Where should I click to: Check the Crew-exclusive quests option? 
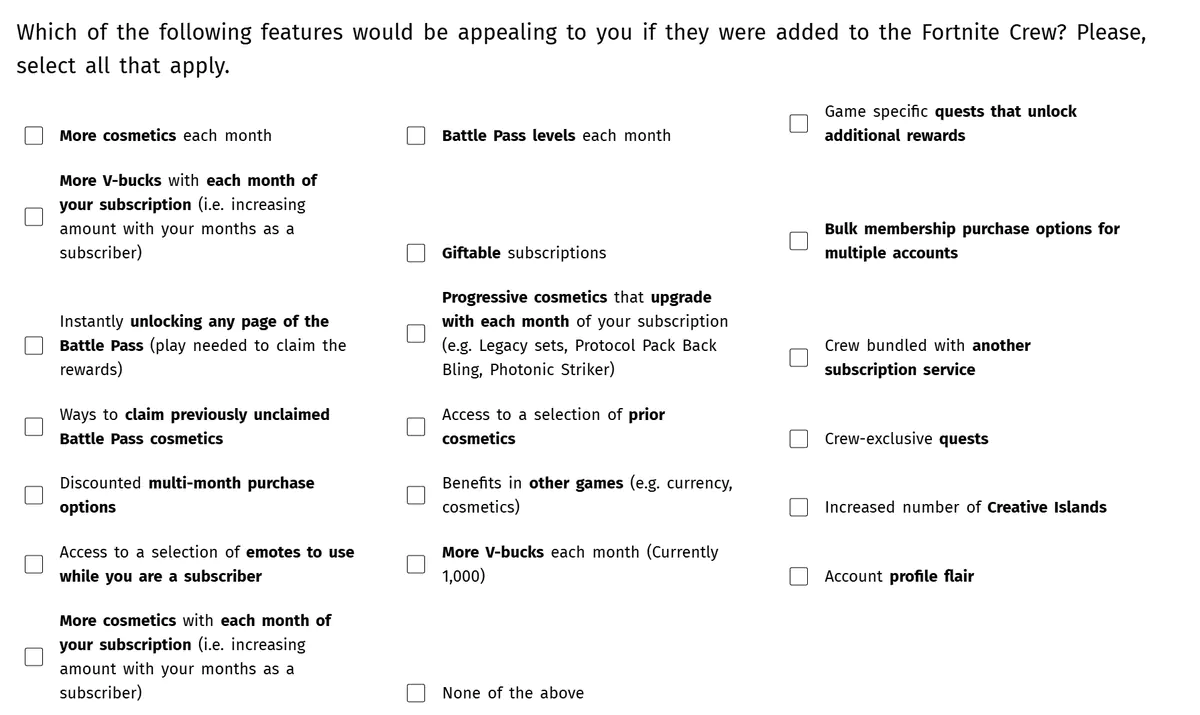[x=798, y=438]
